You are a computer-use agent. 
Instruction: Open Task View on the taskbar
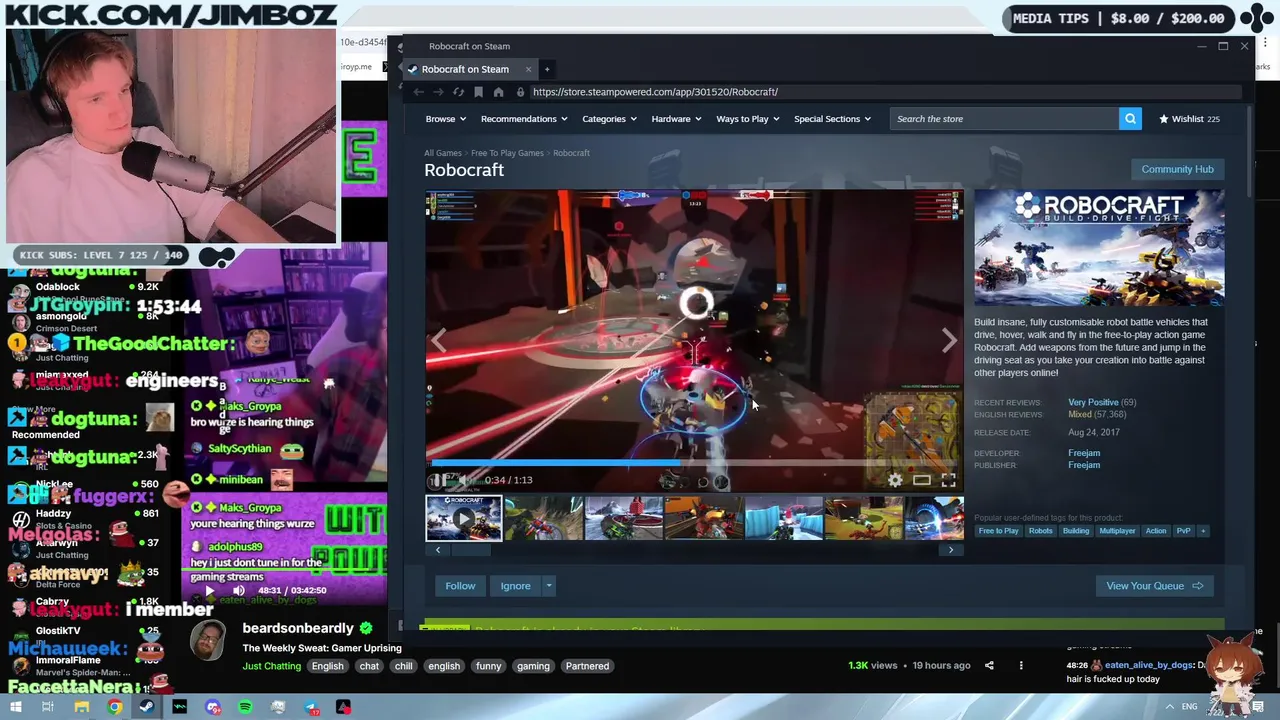pos(47,707)
